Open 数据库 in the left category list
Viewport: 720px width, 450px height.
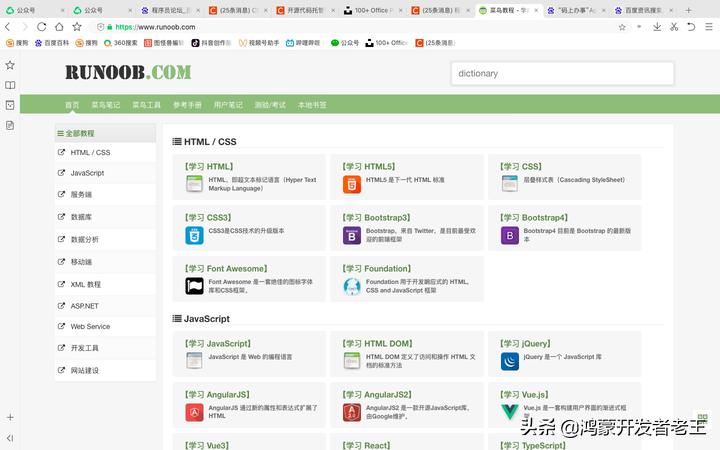(x=105, y=217)
